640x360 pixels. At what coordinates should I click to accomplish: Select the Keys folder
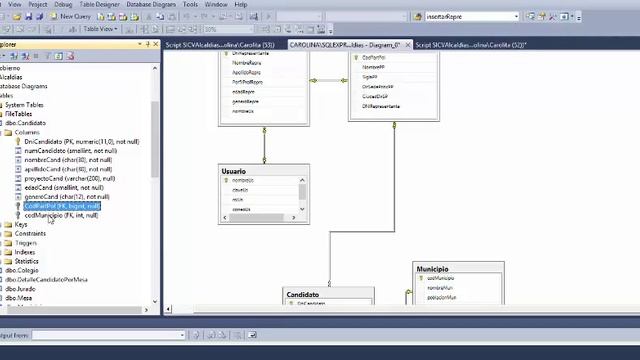click(21, 224)
